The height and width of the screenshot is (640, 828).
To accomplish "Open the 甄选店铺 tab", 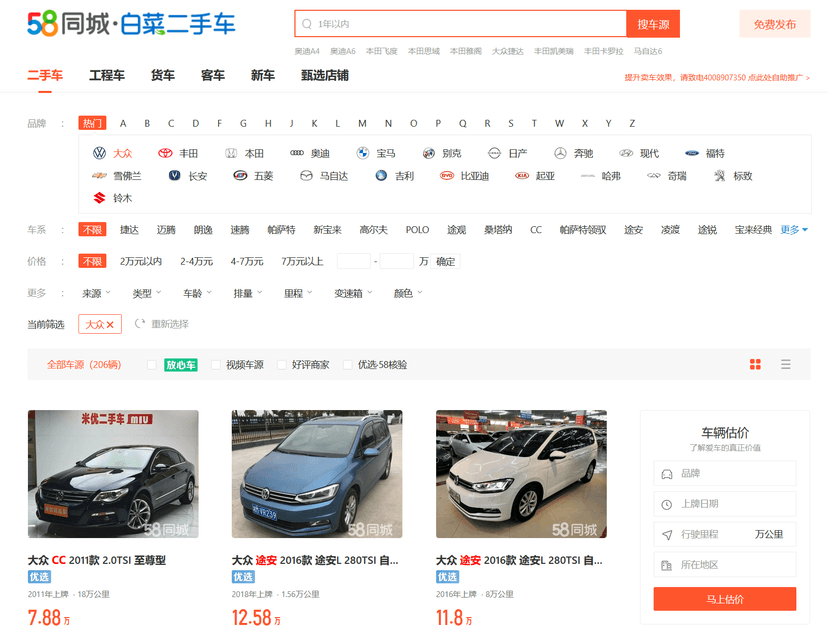I will tap(324, 75).
